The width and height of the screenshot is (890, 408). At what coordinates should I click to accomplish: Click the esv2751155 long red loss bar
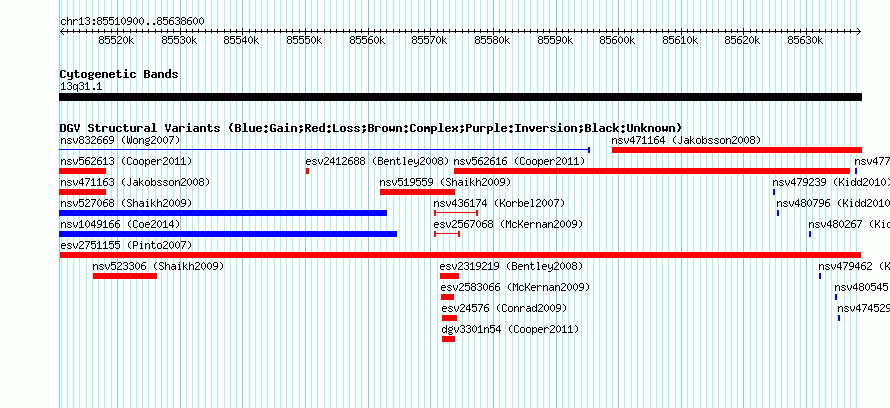coord(460,255)
